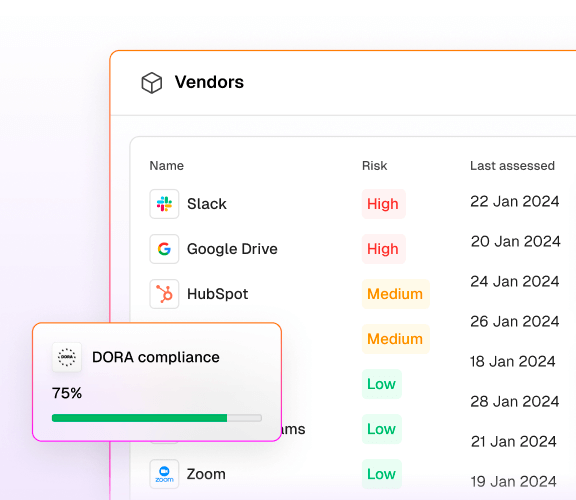Open the HubSpot vendor name
The height and width of the screenshot is (500, 576).
click(x=217, y=294)
